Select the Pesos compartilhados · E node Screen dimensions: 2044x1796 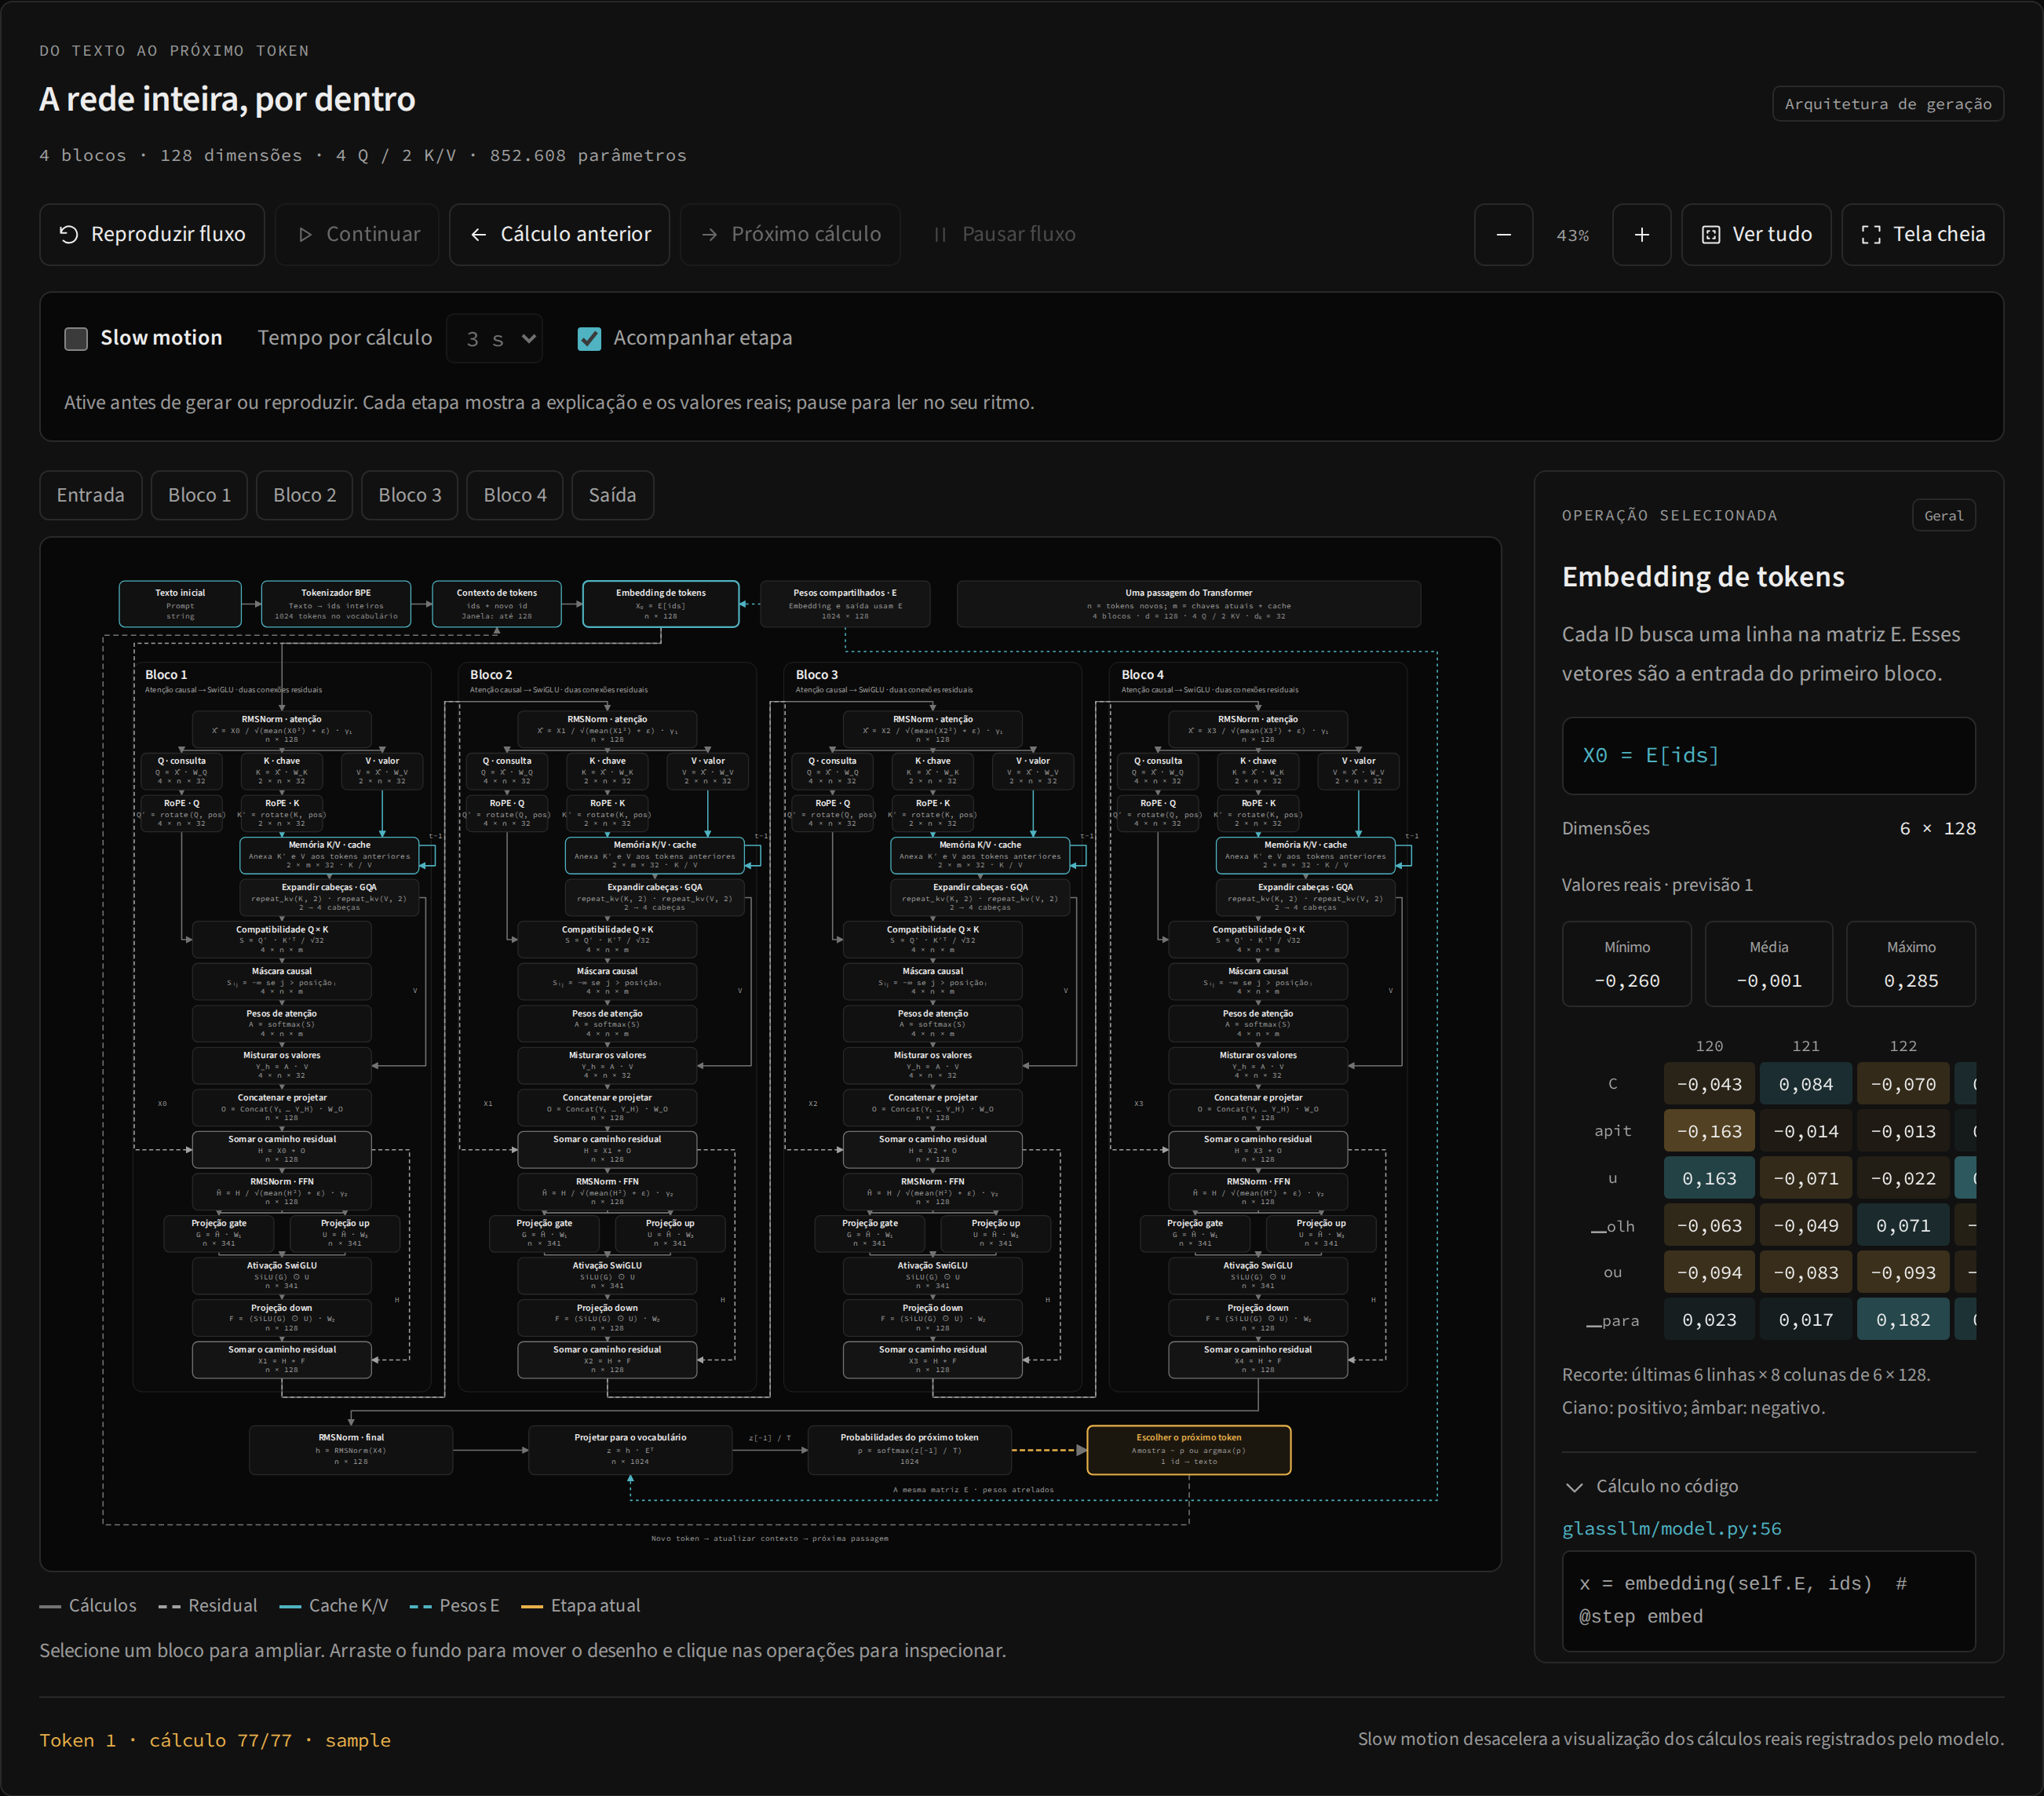(845, 604)
